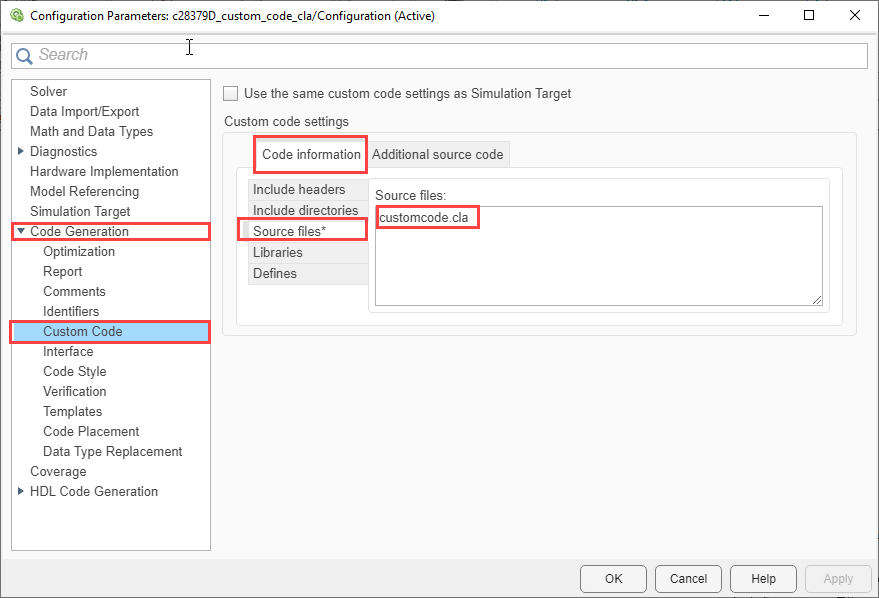Viewport: 879px width, 598px height.
Task: Click the search magnifier icon
Action: tap(25, 56)
